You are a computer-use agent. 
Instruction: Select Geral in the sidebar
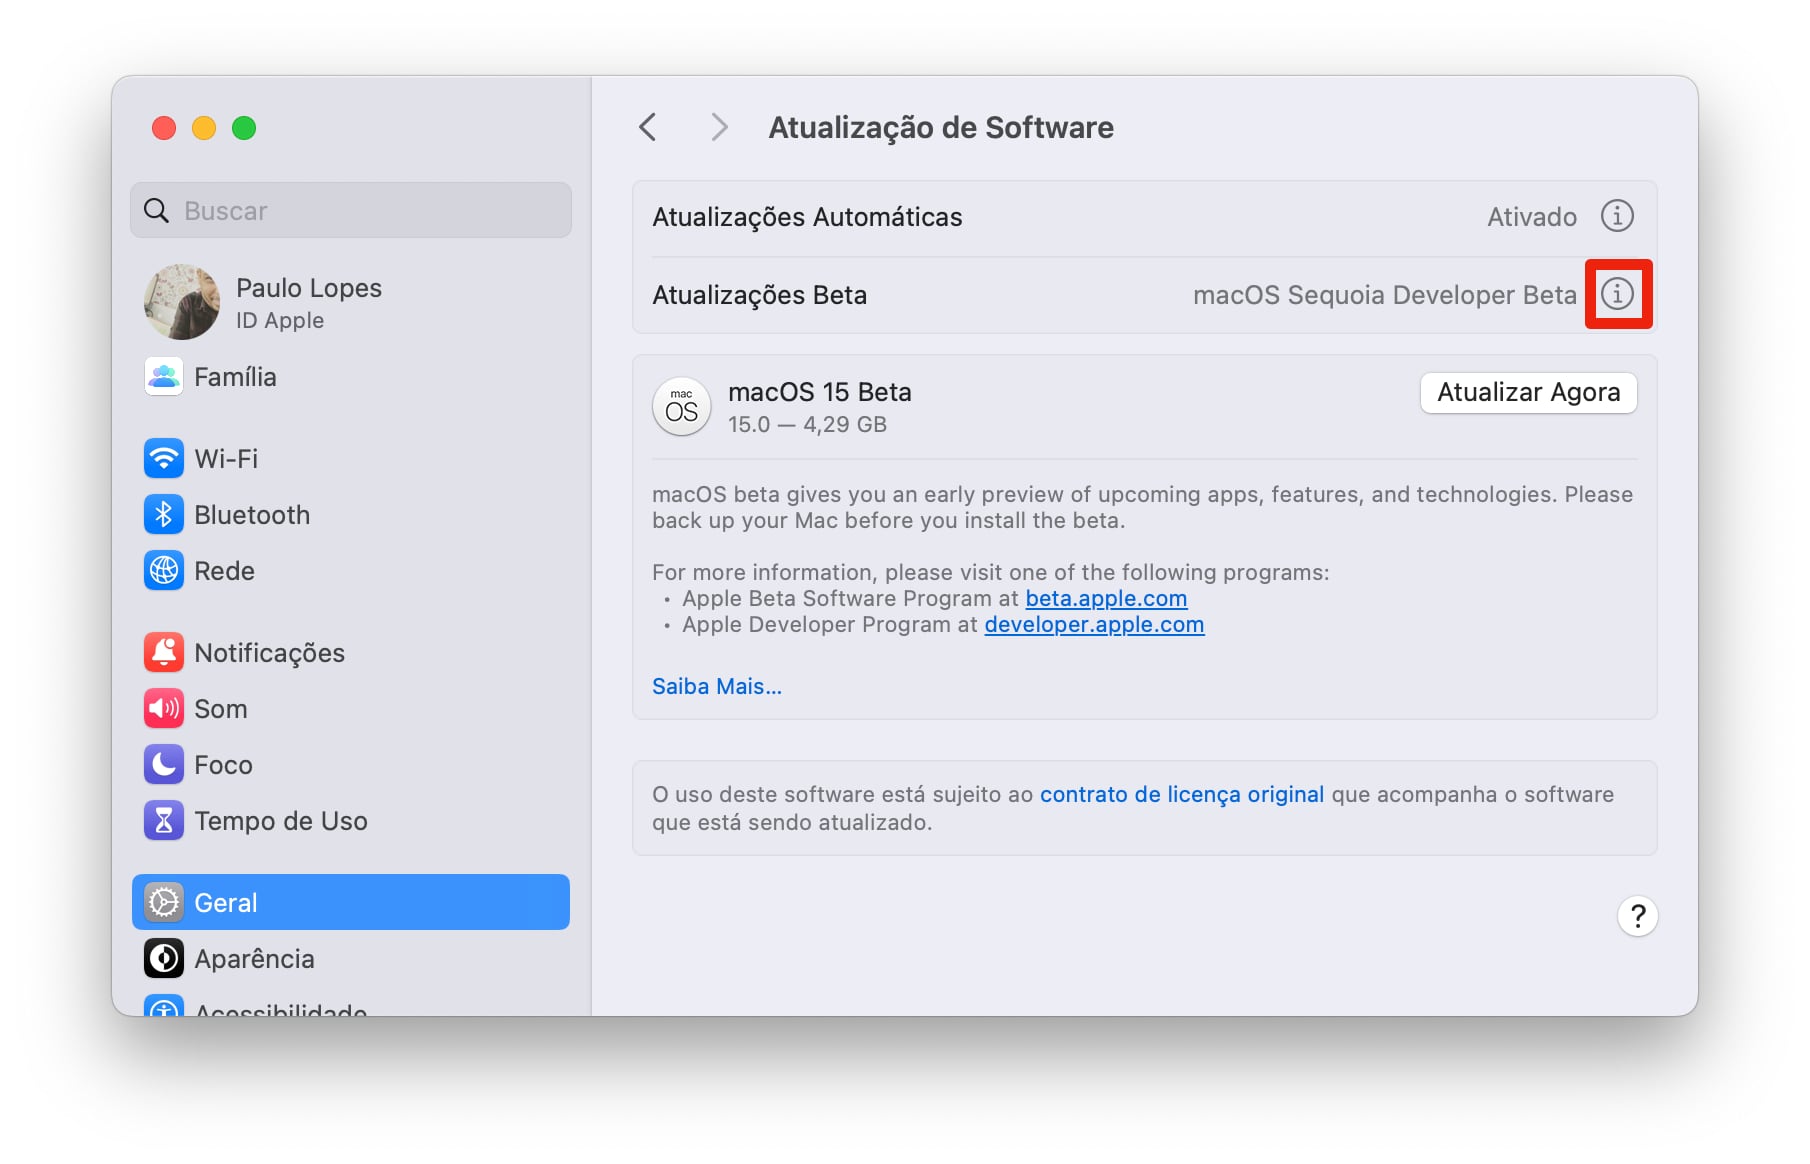350,903
